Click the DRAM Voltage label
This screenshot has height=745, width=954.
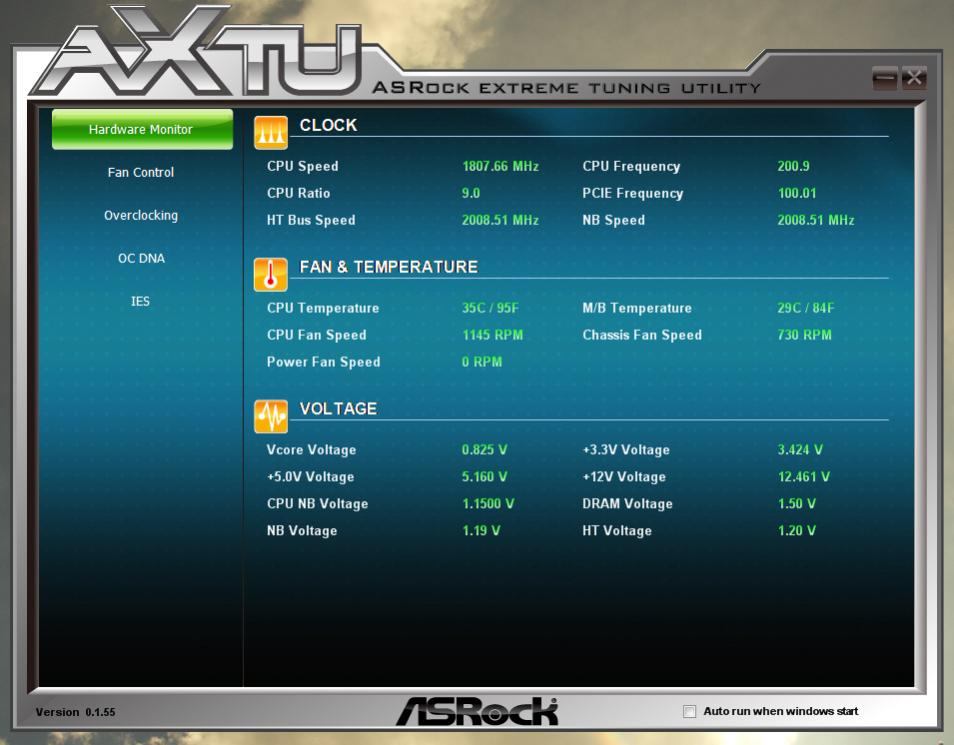point(627,503)
